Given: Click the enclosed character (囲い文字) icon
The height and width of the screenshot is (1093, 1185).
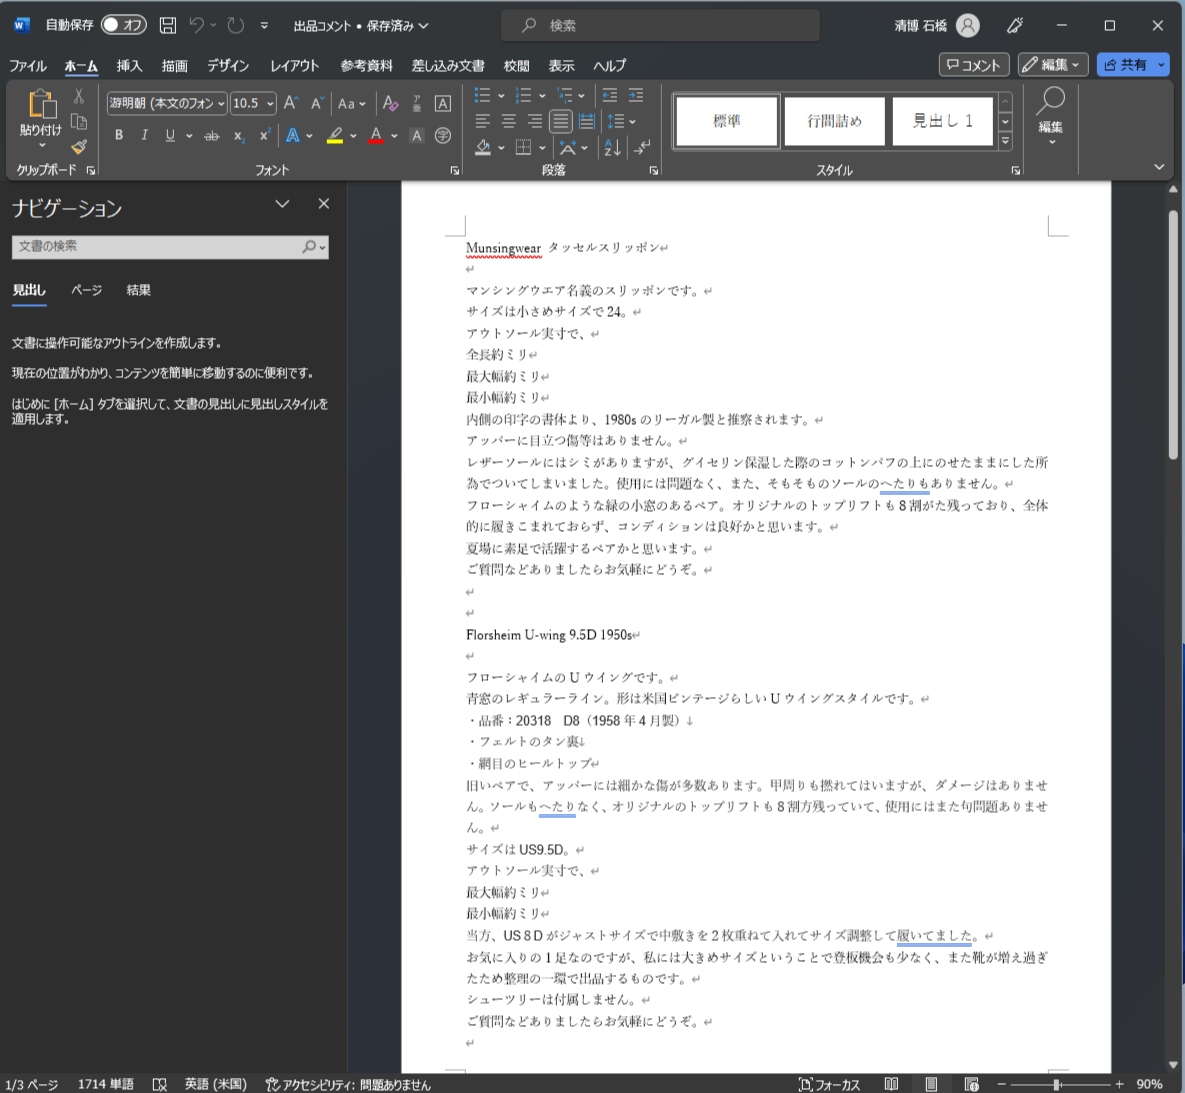Looking at the screenshot, I should pyautogui.click(x=443, y=136).
